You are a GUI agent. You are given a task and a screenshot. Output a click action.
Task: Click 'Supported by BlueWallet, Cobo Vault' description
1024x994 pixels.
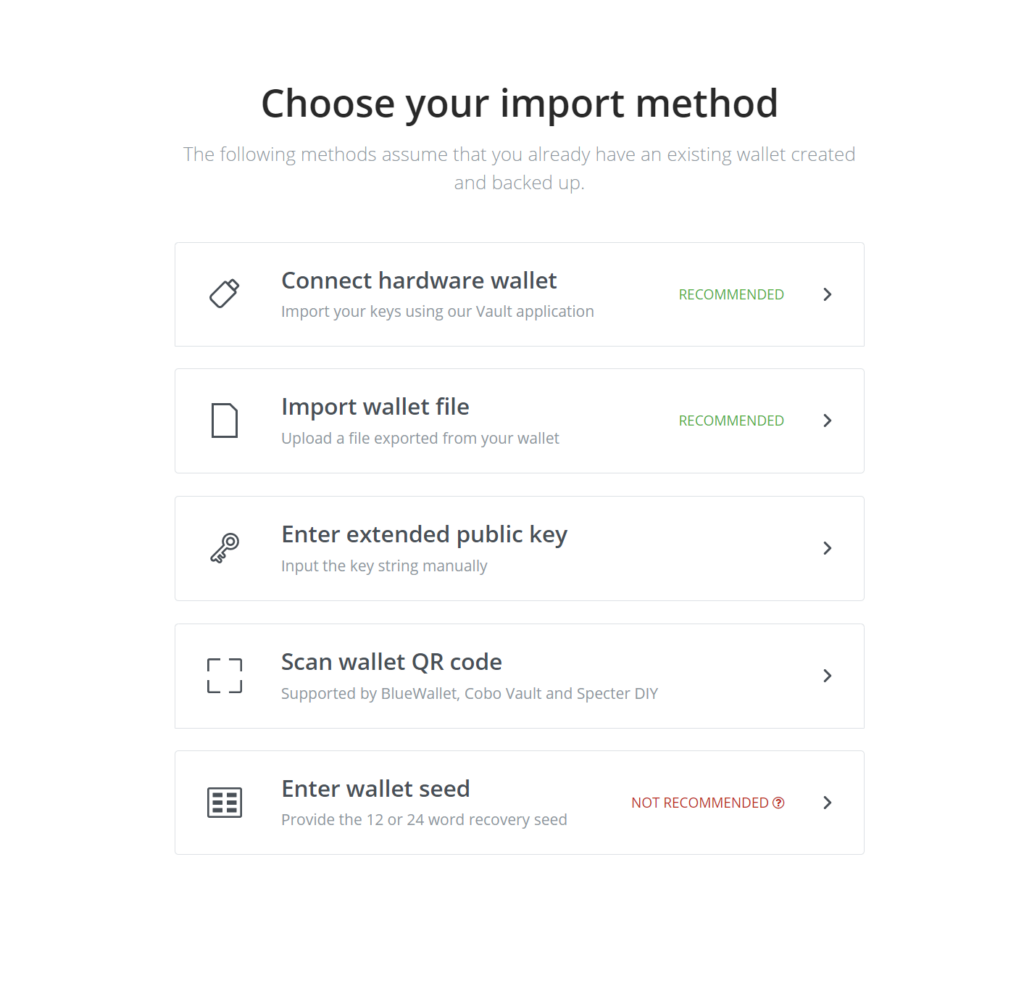click(470, 694)
